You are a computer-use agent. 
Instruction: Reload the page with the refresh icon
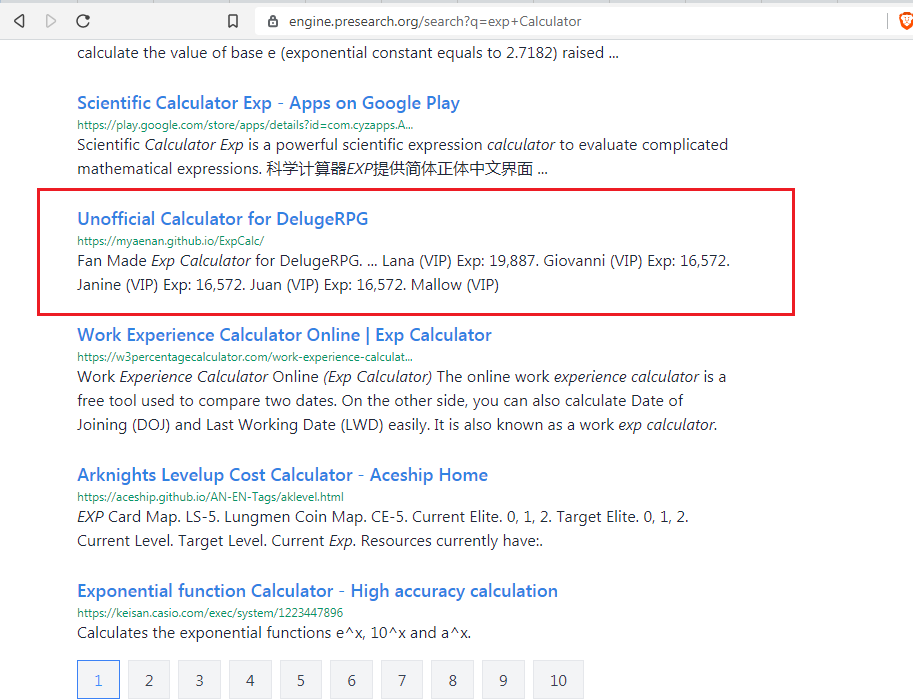[83, 22]
